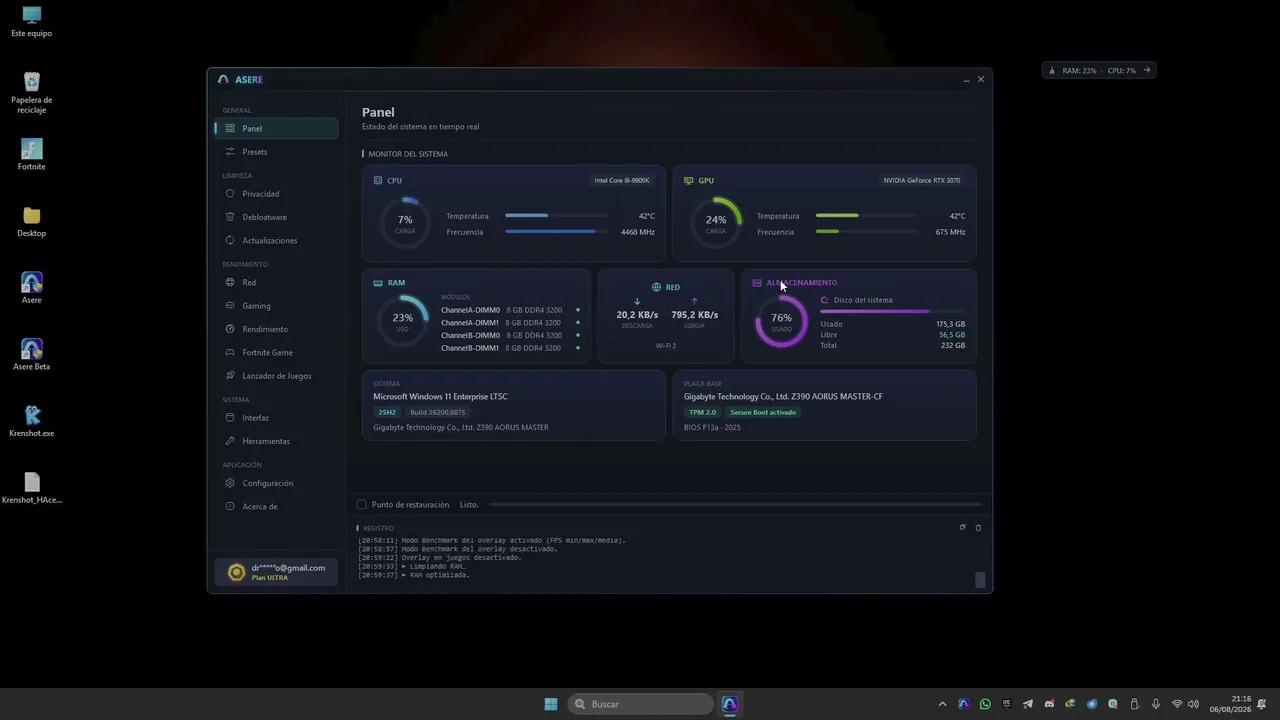Viewport: 1280px width, 720px height.
Task: Minimize the Asere window
Action: (966, 80)
